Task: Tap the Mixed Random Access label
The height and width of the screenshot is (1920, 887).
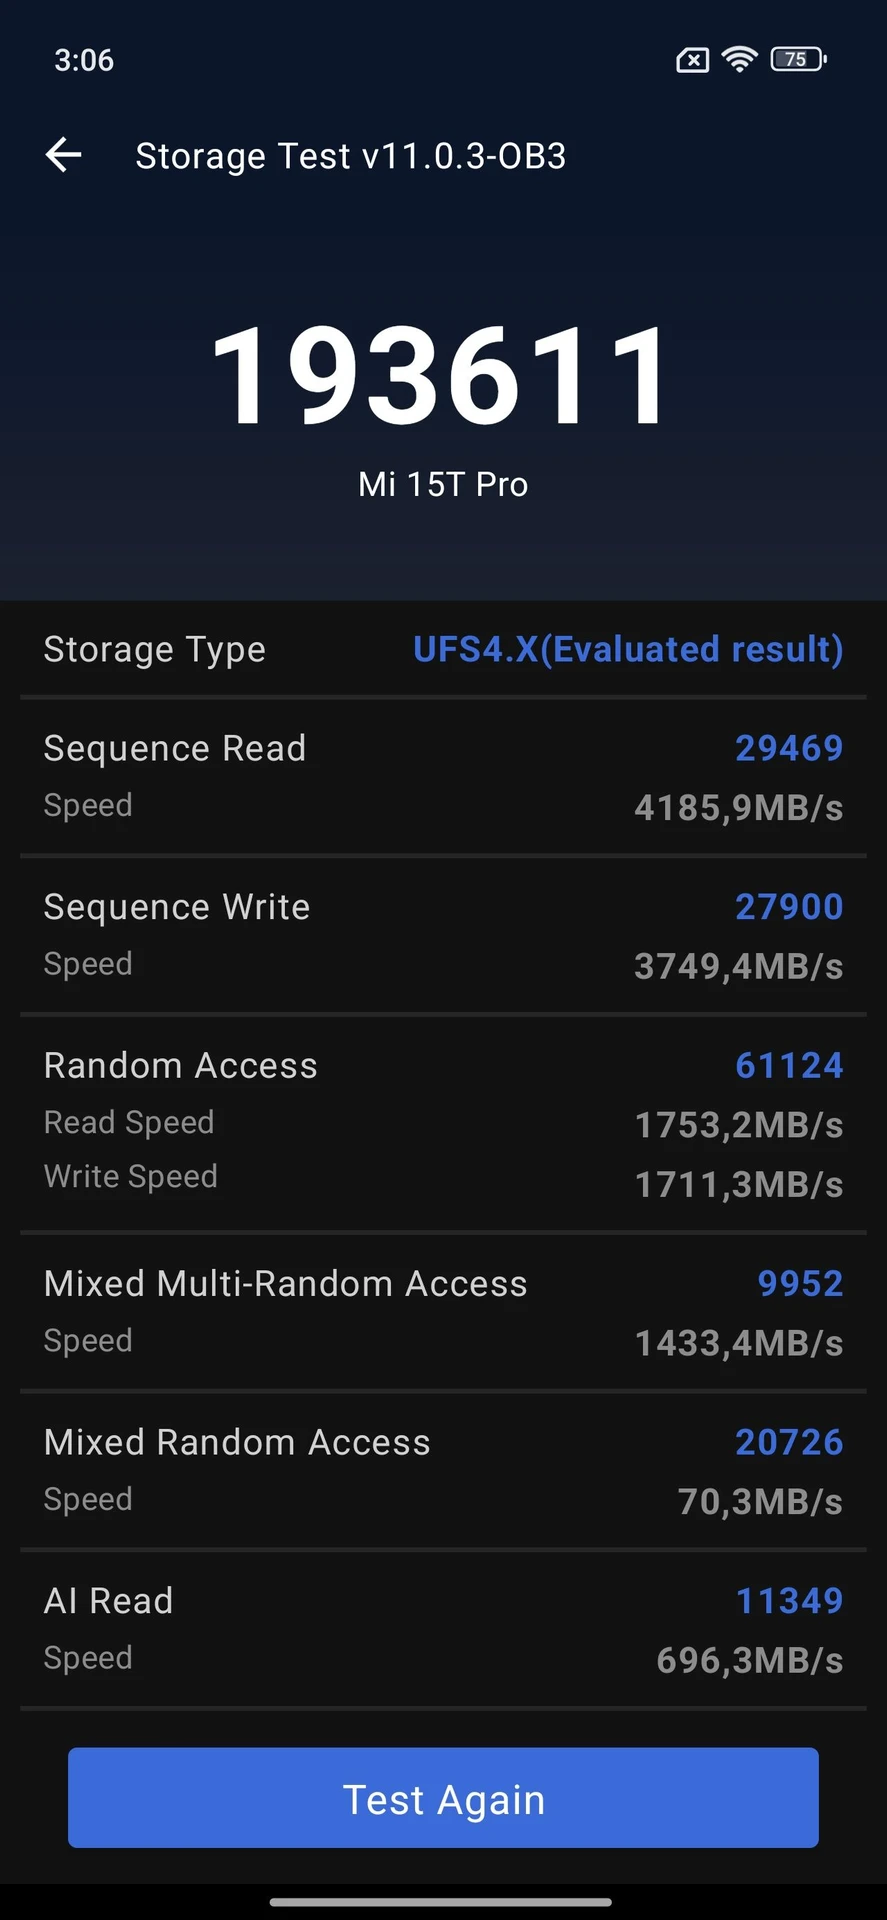Action: [237, 1442]
